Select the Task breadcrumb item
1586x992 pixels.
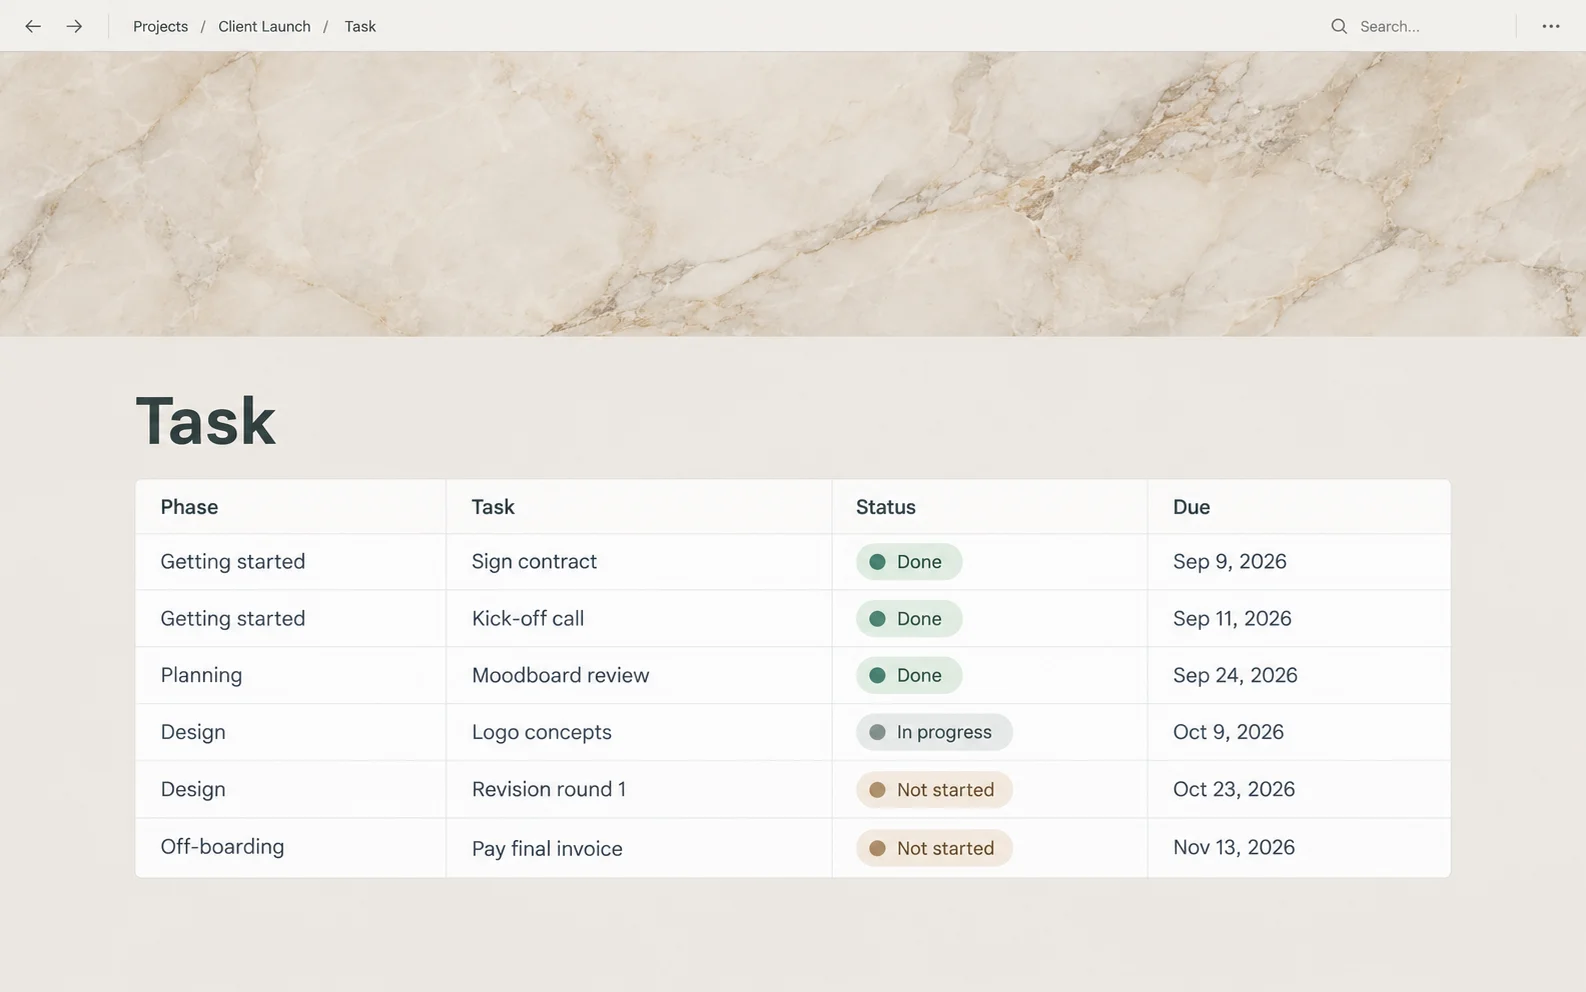click(360, 26)
